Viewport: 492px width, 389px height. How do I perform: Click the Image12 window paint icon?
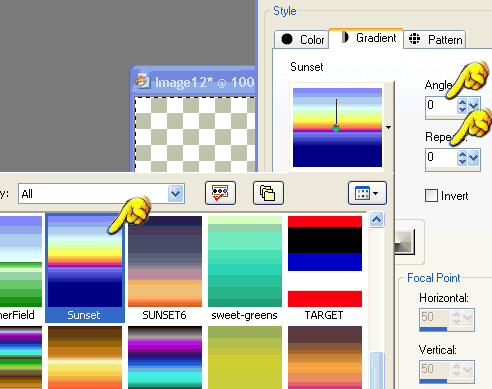(x=143, y=81)
